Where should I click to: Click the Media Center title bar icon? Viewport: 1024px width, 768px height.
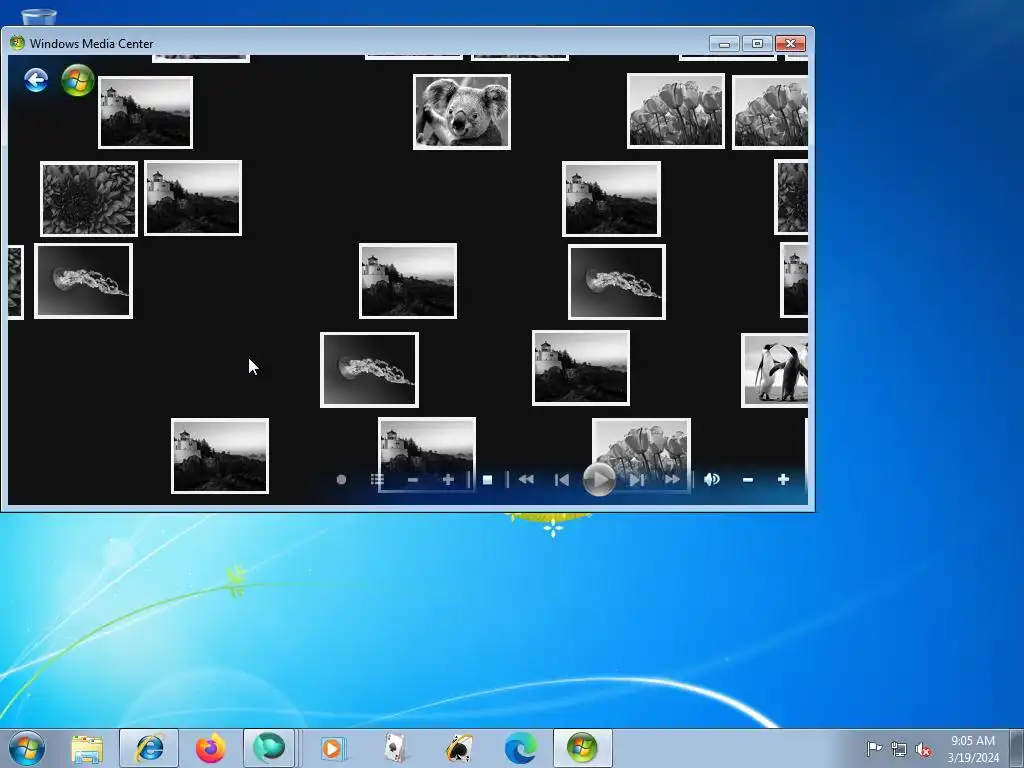point(17,43)
